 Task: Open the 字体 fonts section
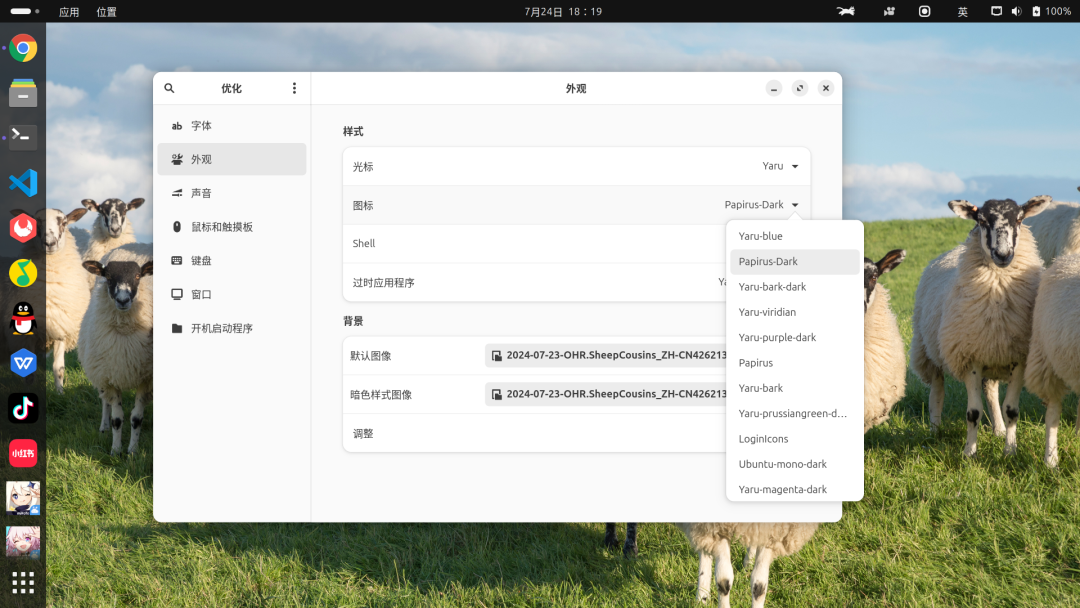[x=232, y=126]
